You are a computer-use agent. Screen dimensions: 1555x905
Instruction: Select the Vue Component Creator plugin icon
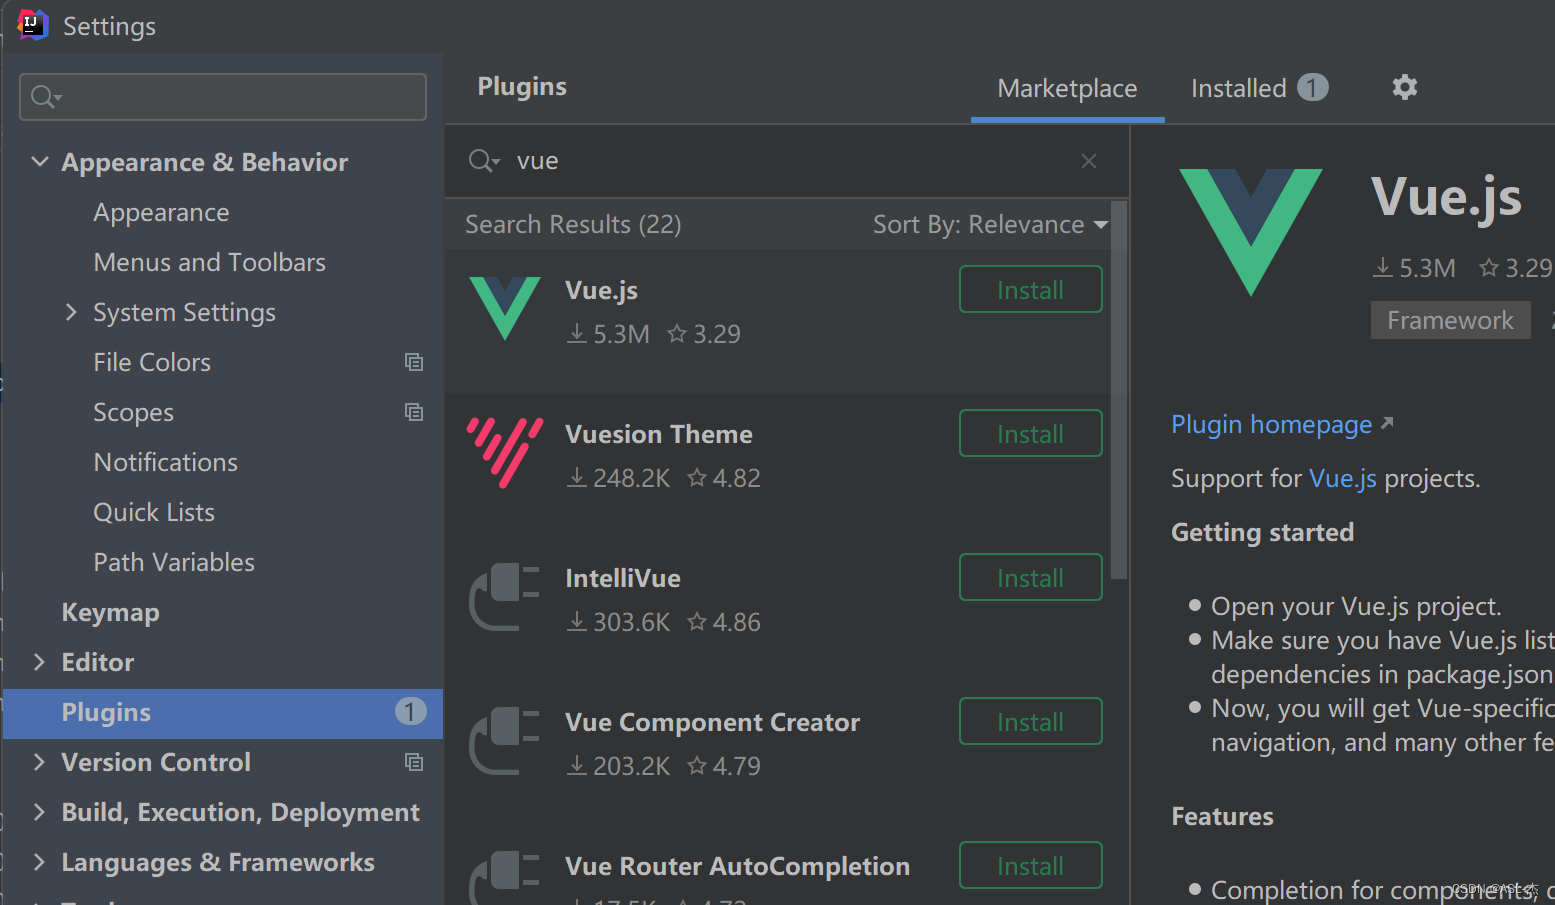pyautogui.click(x=505, y=740)
